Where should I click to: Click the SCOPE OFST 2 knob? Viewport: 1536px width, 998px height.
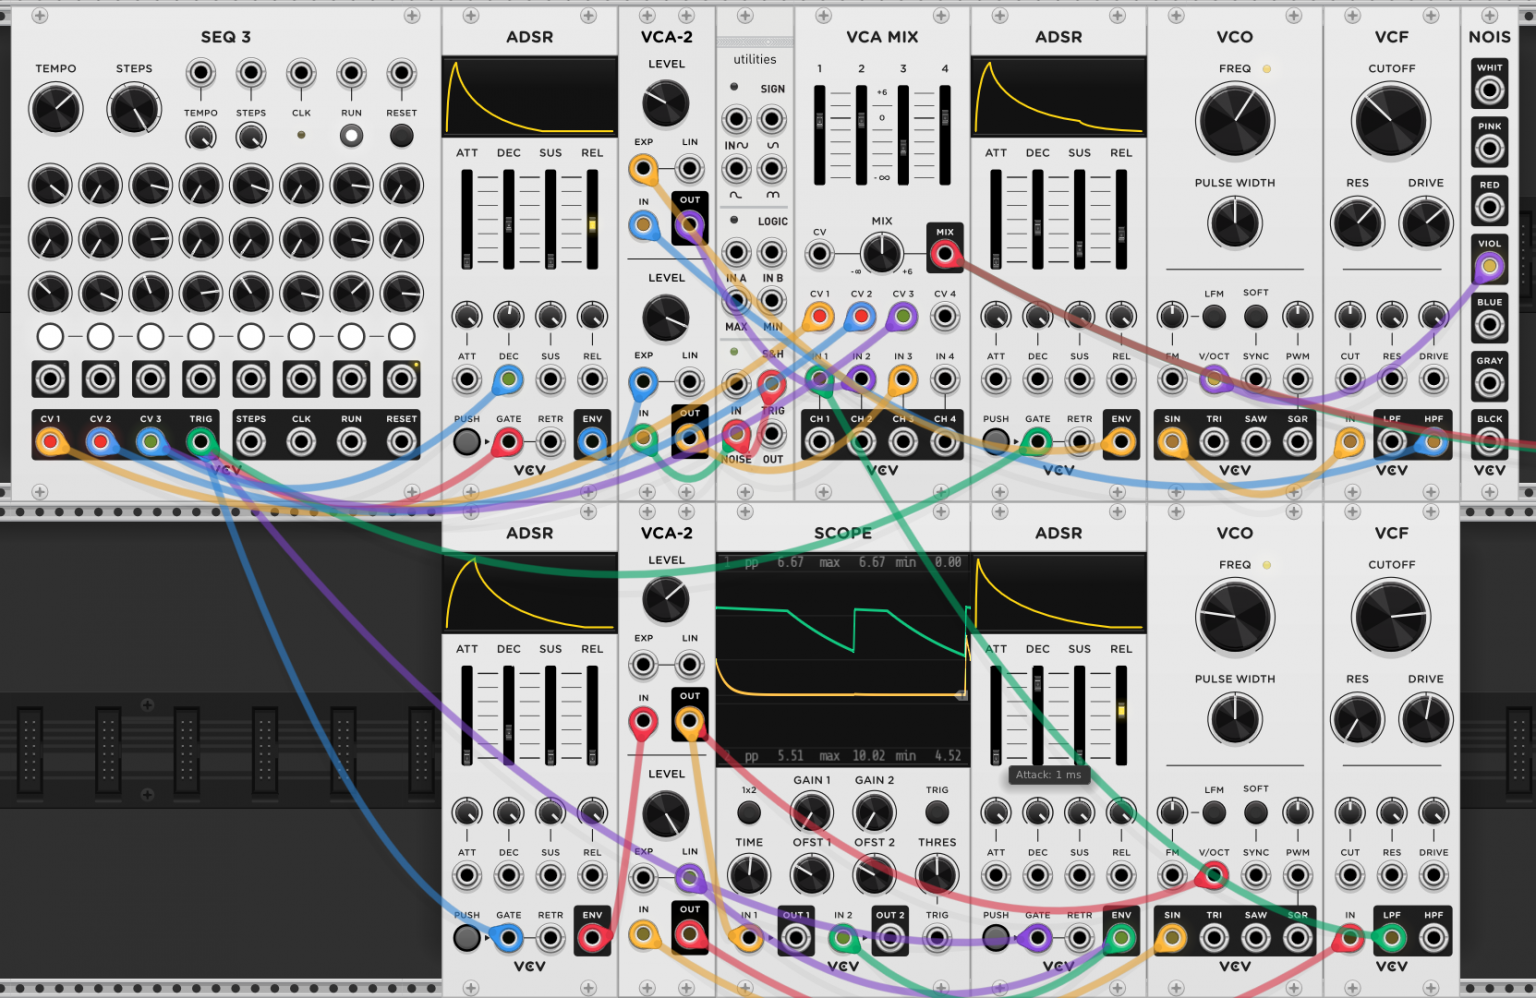[874, 875]
